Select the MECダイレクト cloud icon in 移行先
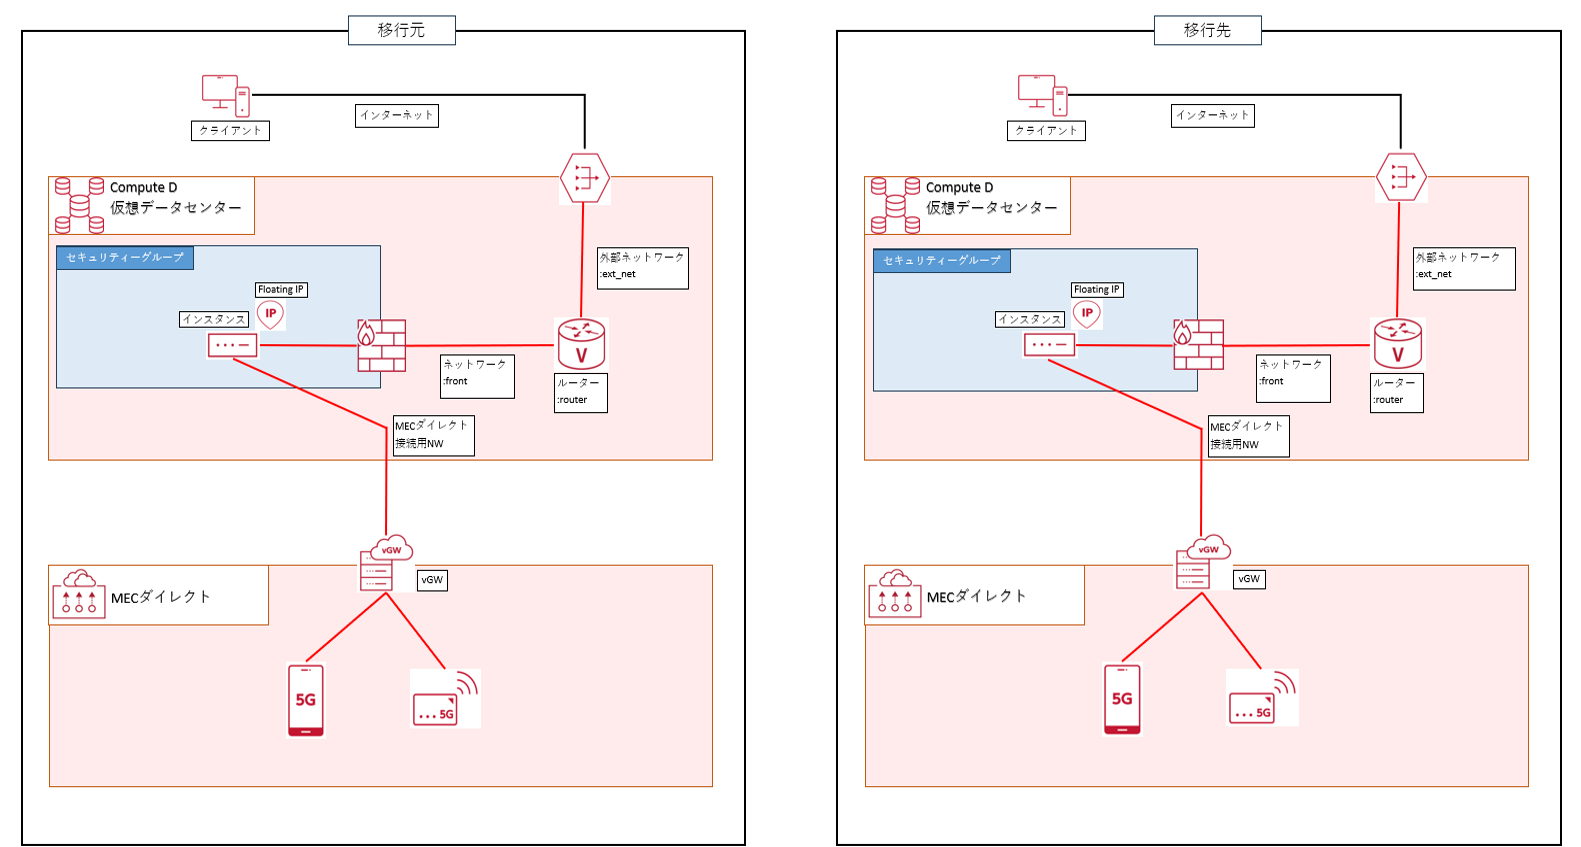The width and height of the screenshot is (1581, 847). point(894,594)
